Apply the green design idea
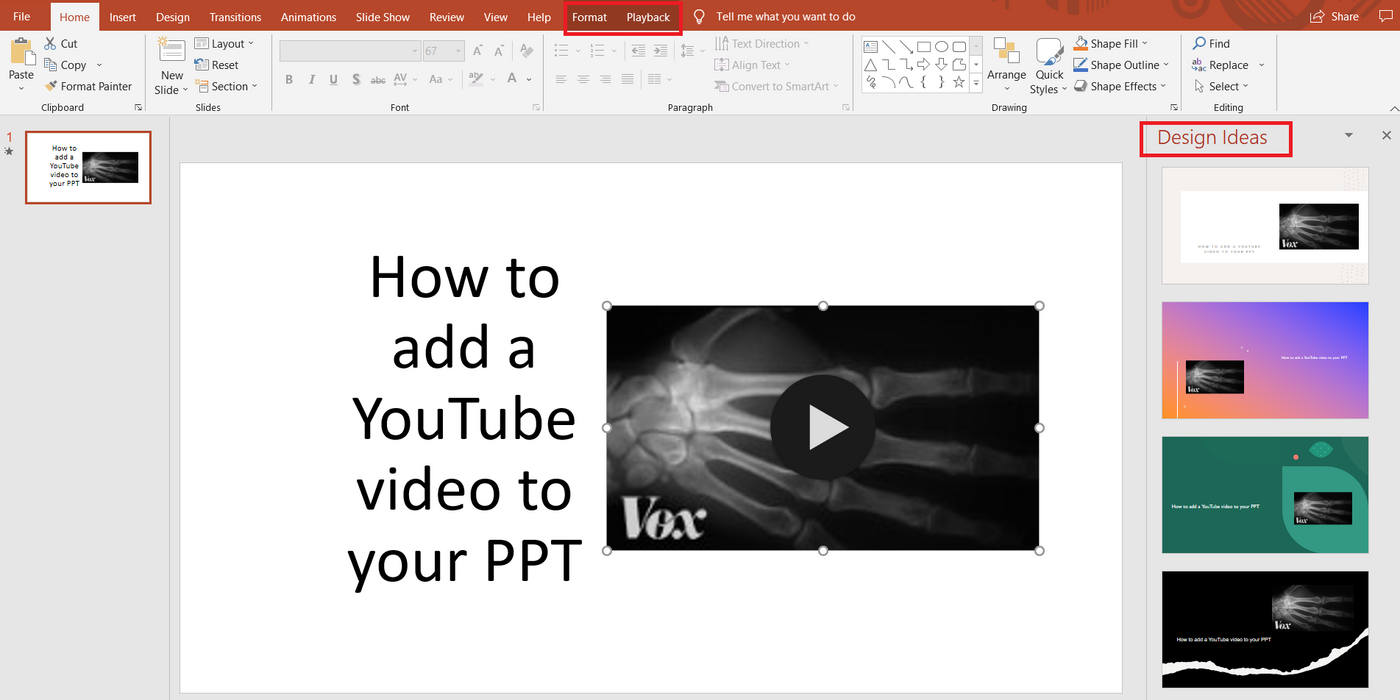The height and width of the screenshot is (700, 1400). 1265,495
